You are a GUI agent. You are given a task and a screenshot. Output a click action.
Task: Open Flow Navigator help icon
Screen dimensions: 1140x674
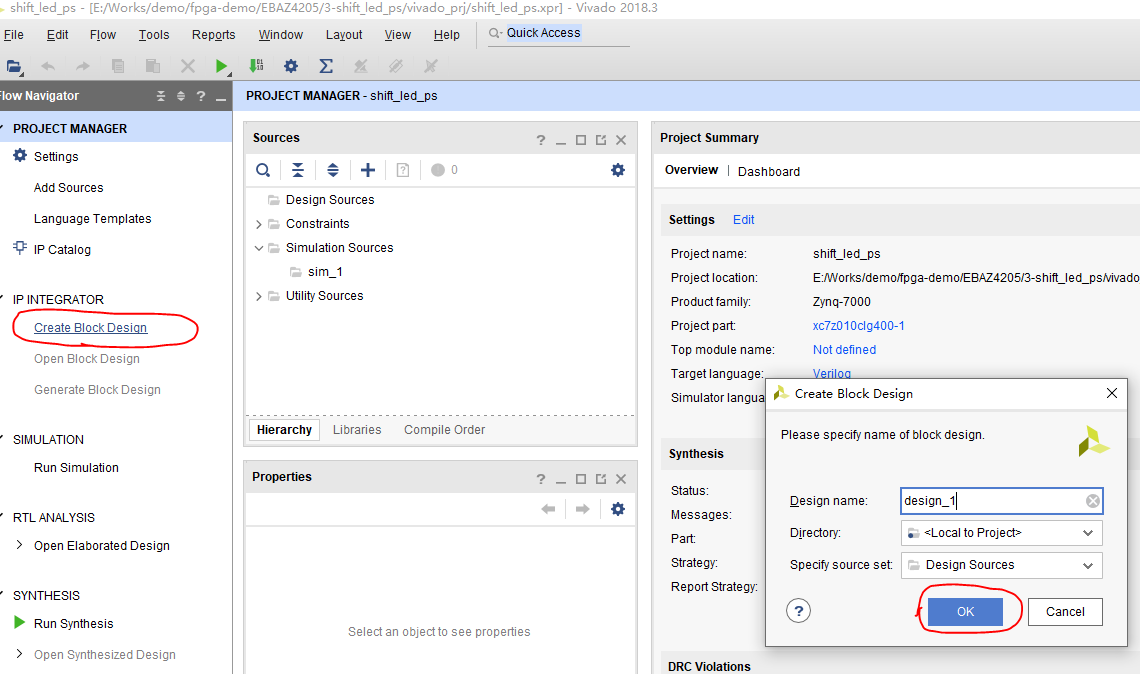(x=201, y=96)
